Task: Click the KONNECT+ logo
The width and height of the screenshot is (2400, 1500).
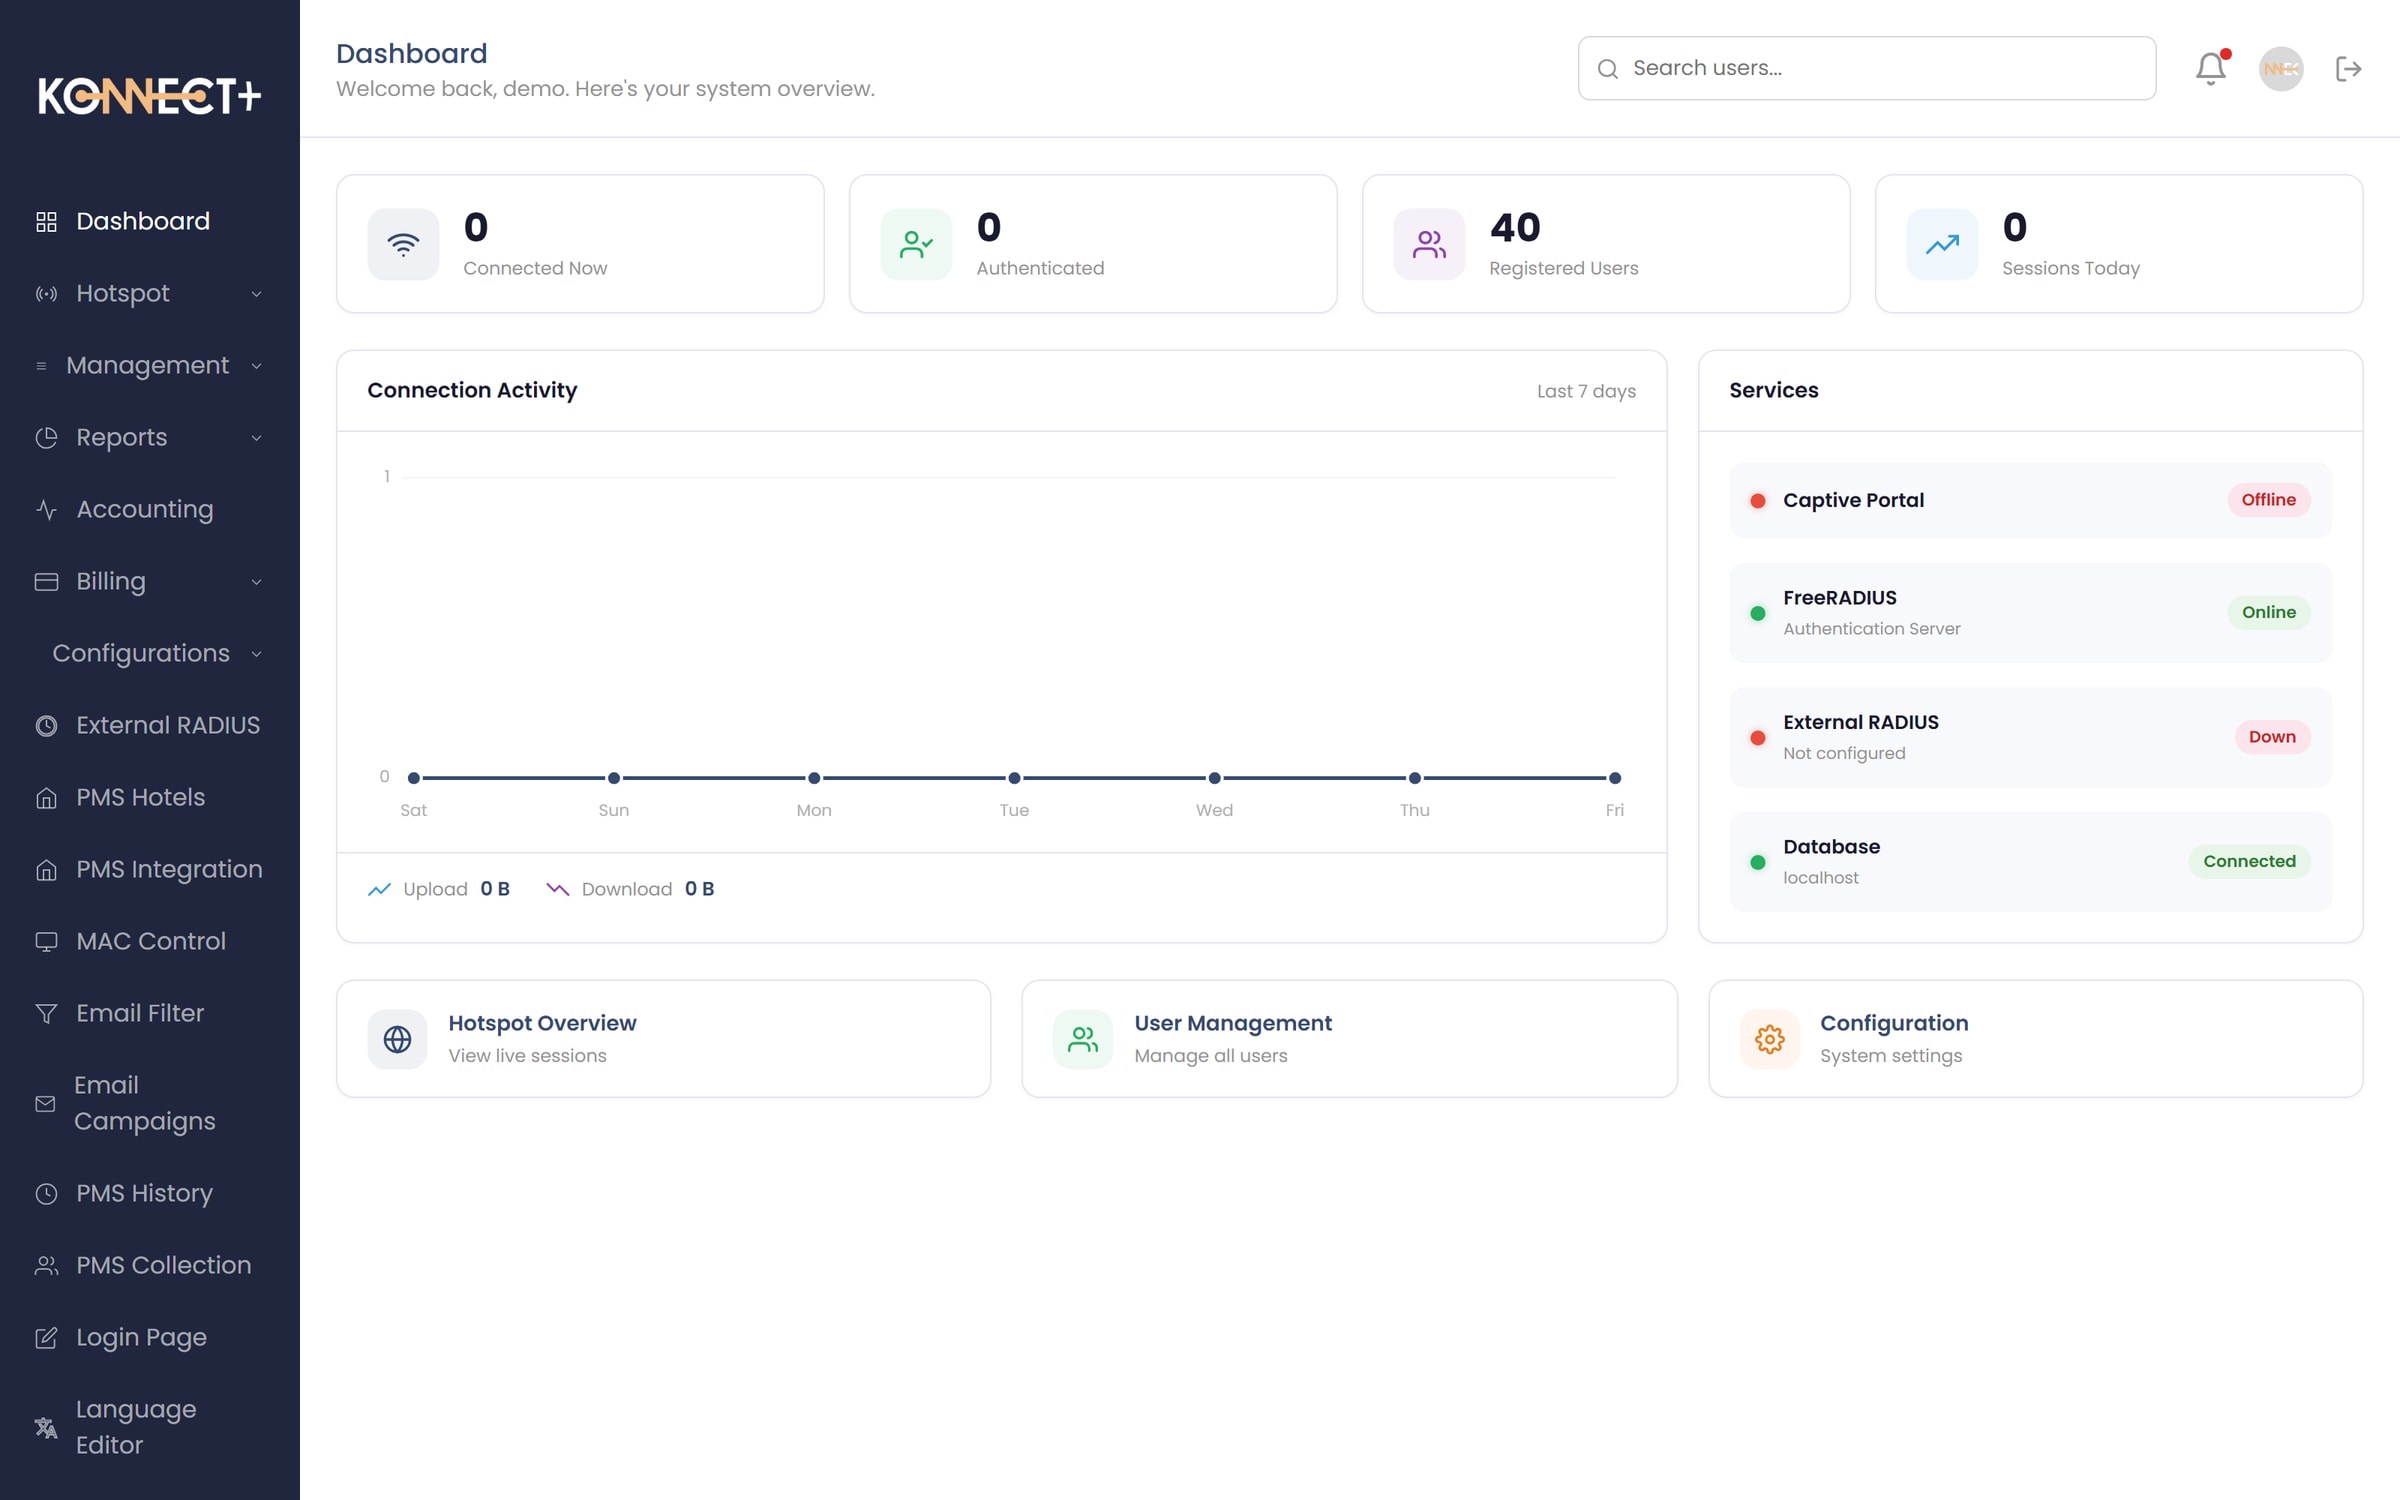Action: [150, 96]
